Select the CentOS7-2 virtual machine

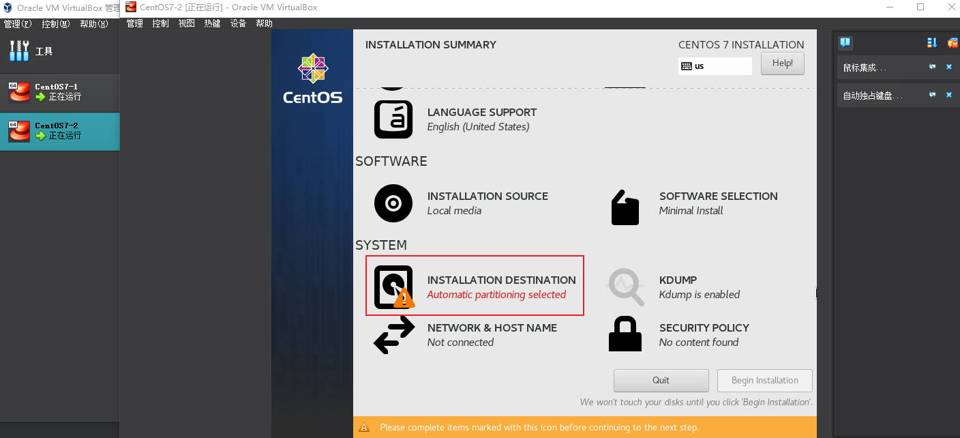point(58,131)
